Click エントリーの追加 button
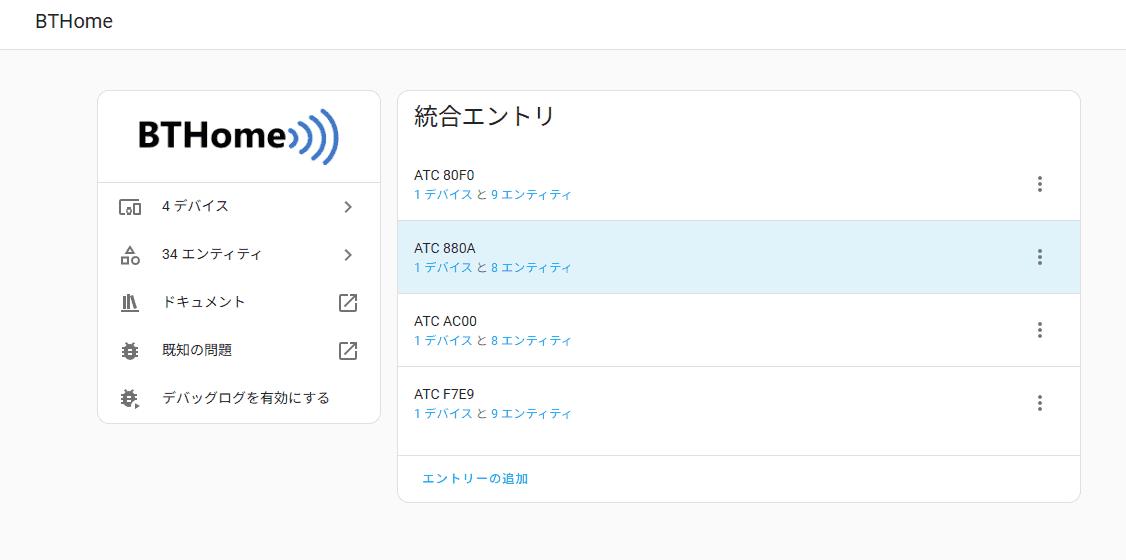The height and width of the screenshot is (560, 1126). pyautogui.click(x=475, y=479)
